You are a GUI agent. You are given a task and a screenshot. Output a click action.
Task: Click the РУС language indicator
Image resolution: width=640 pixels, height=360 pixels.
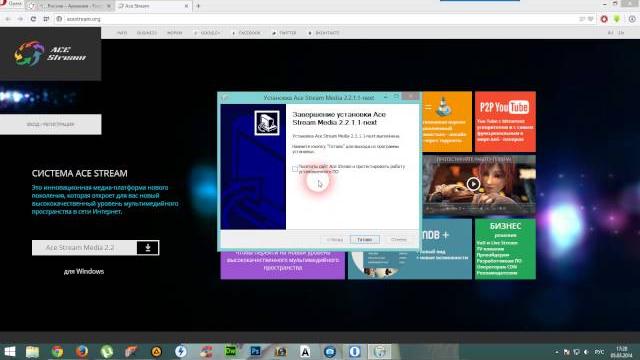click(x=599, y=352)
